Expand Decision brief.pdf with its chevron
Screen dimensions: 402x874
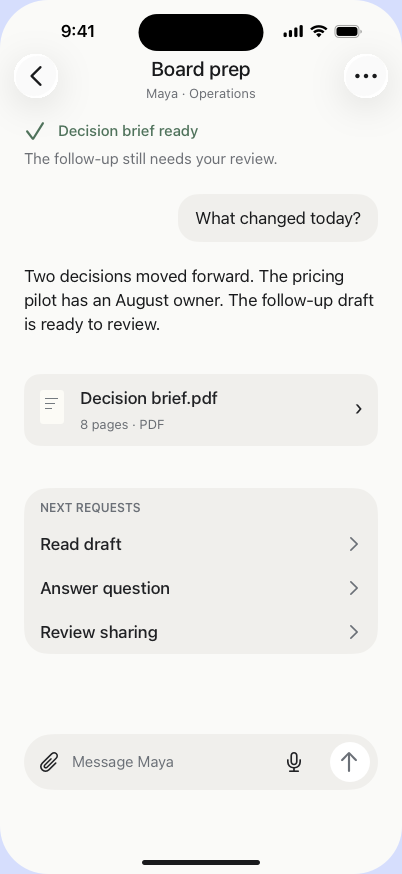pyautogui.click(x=359, y=409)
